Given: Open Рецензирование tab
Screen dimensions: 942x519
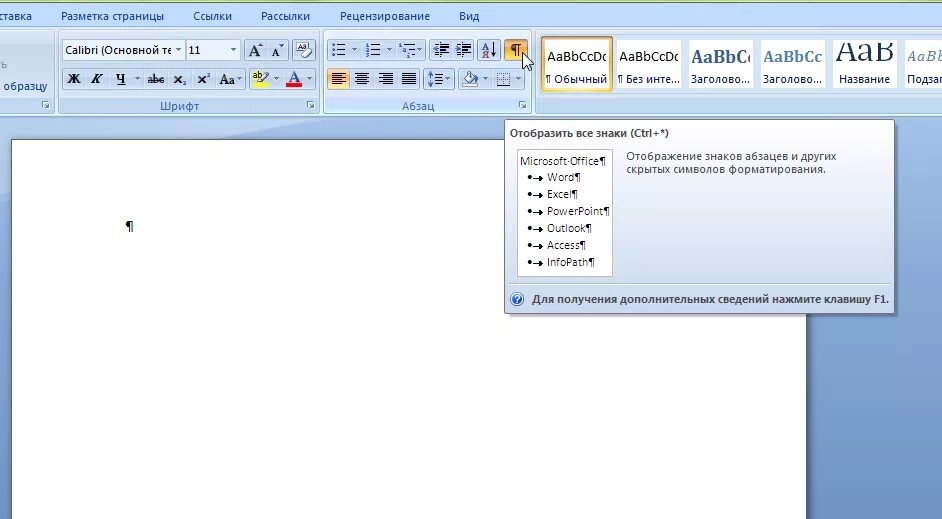Looking at the screenshot, I should click(385, 16).
